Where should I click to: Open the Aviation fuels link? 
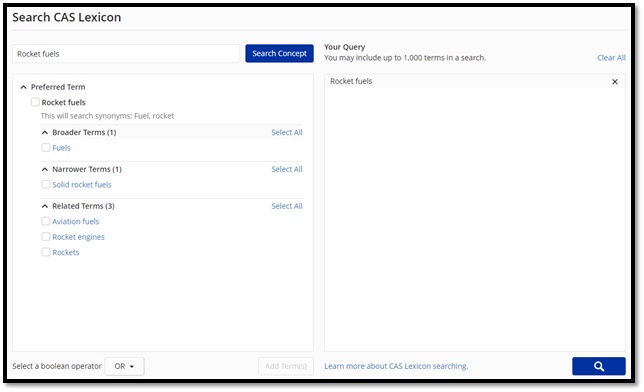[x=76, y=221]
